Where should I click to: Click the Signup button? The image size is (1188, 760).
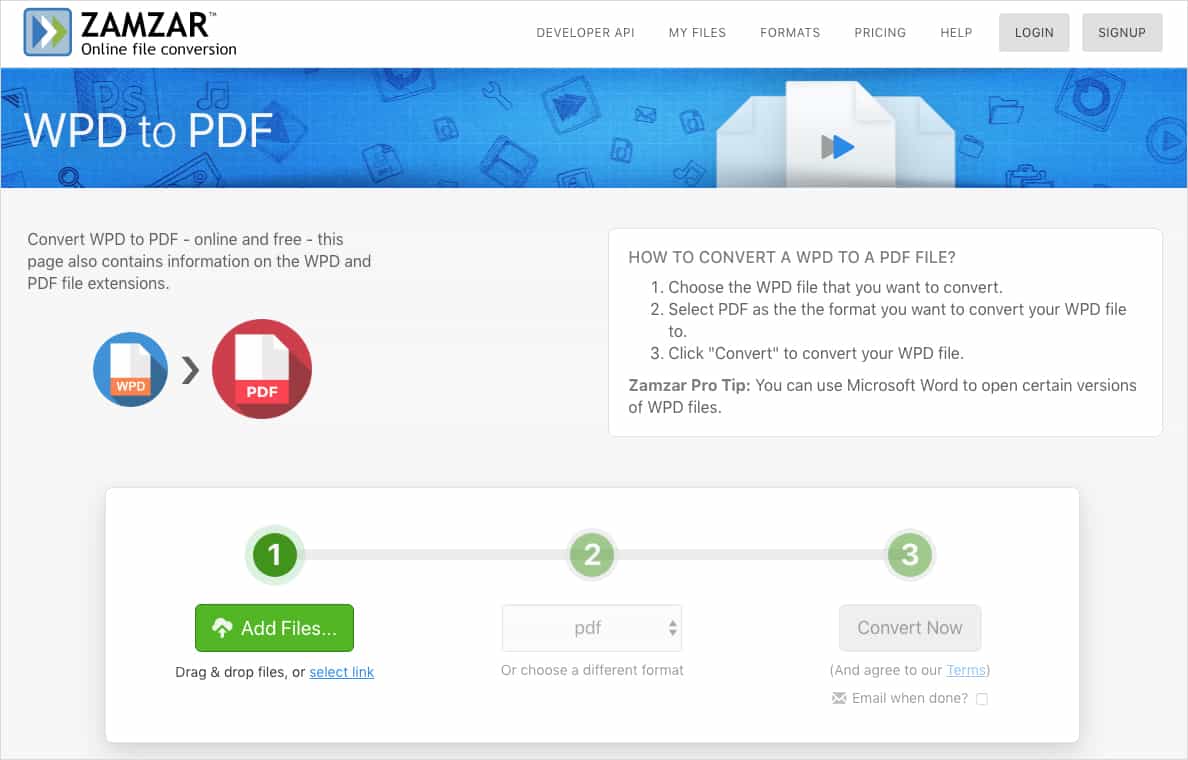1122,33
